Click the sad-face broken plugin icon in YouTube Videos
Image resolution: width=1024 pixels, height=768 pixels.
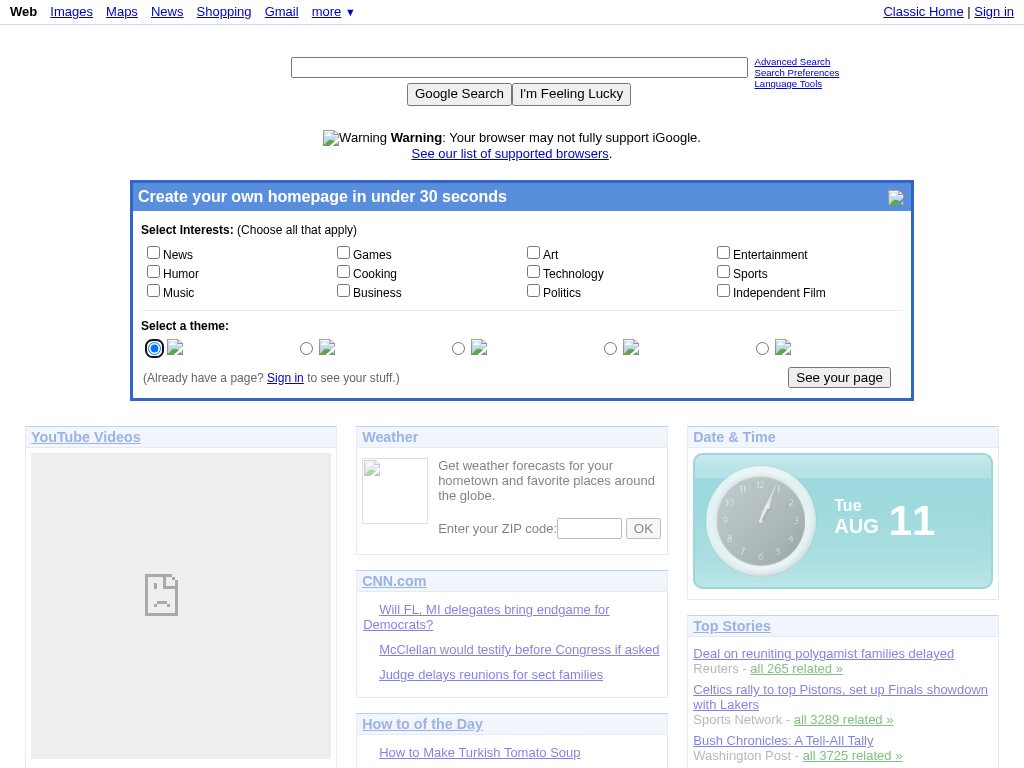pyautogui.click(x=161, y=595)
